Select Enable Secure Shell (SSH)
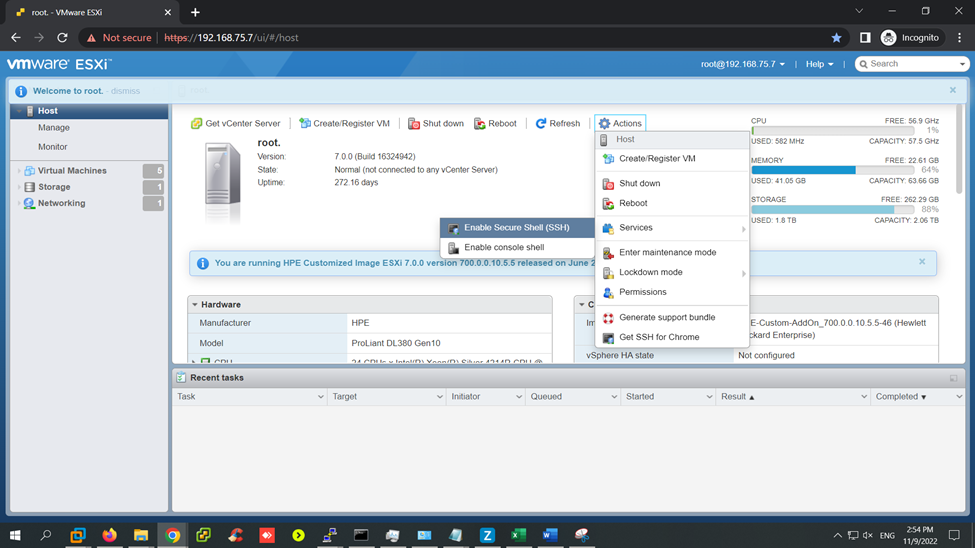 click(516, 228)
